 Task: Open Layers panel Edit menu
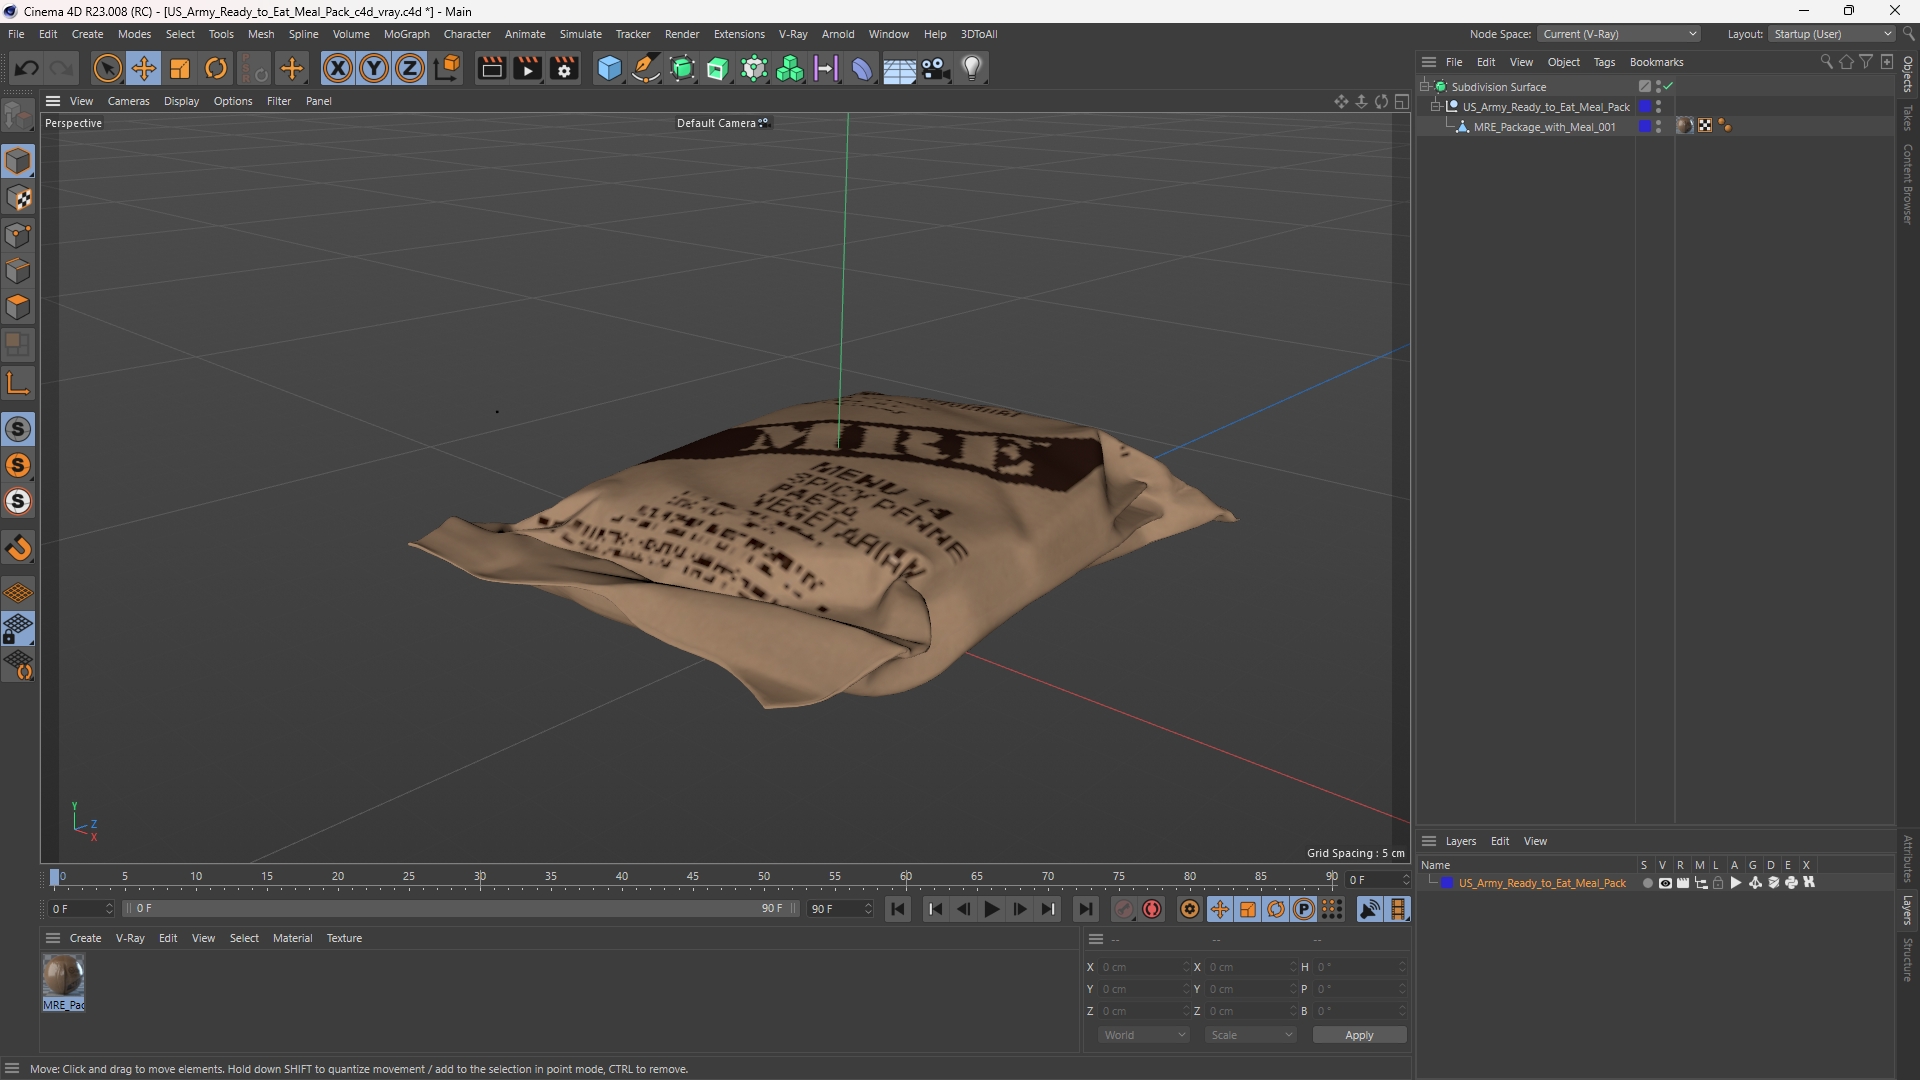coord(1500,841)
